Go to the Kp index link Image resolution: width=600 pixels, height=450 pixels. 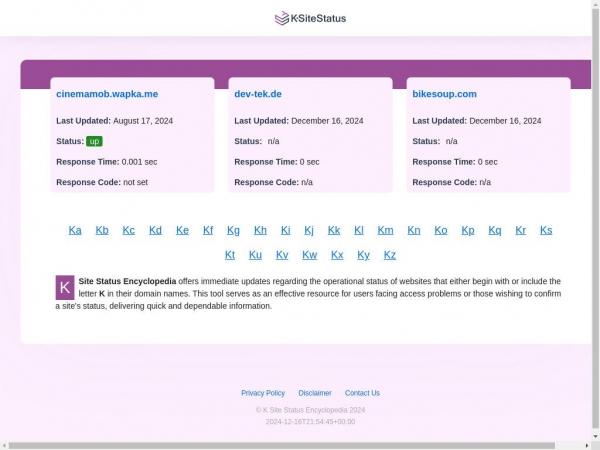(x=468, y=230)
